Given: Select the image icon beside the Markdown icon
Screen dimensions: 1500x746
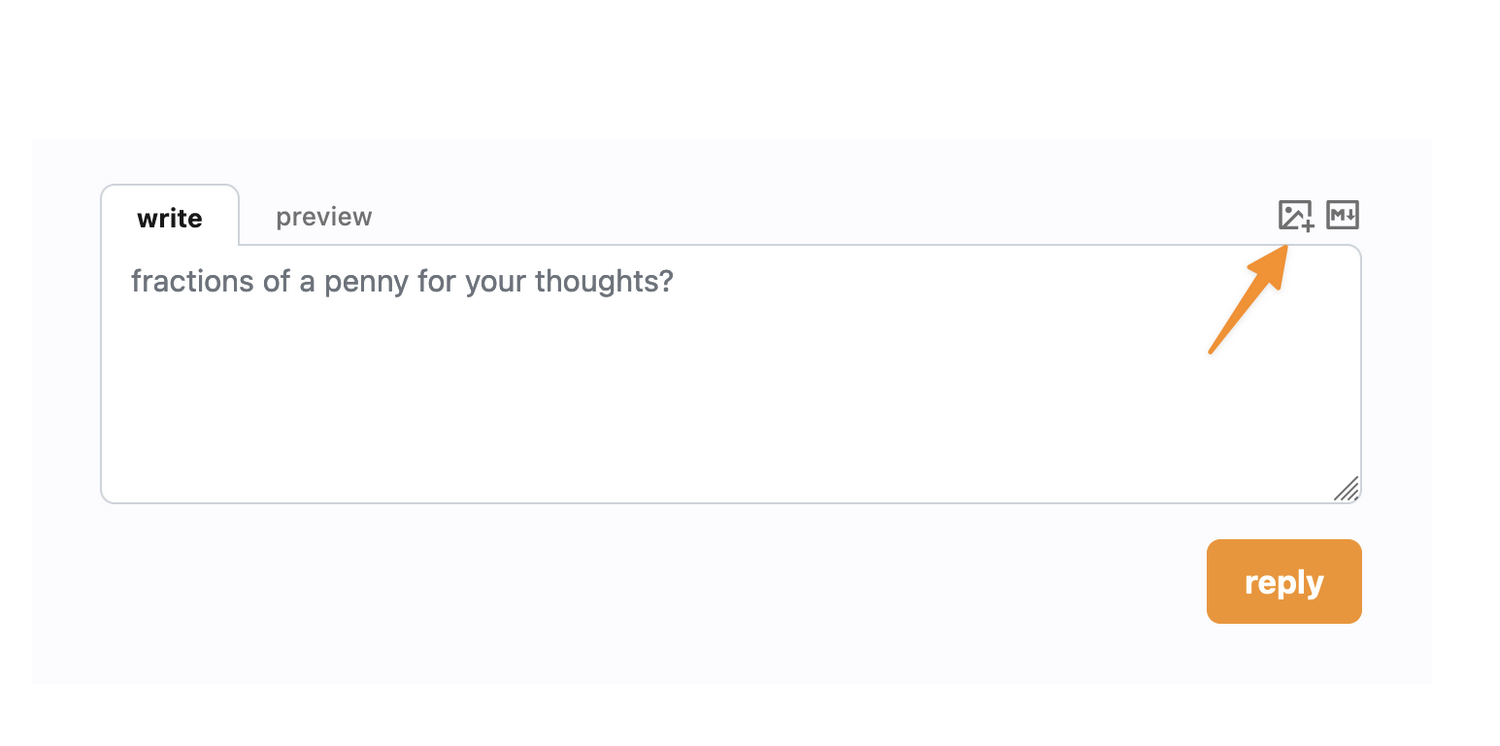Looking at the screenshot, I should (1295, 215).
